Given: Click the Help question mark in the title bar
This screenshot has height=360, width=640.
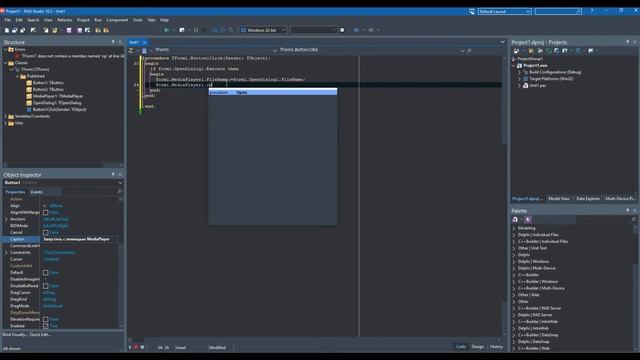Looking at the screenshot, I should (591, 11).
